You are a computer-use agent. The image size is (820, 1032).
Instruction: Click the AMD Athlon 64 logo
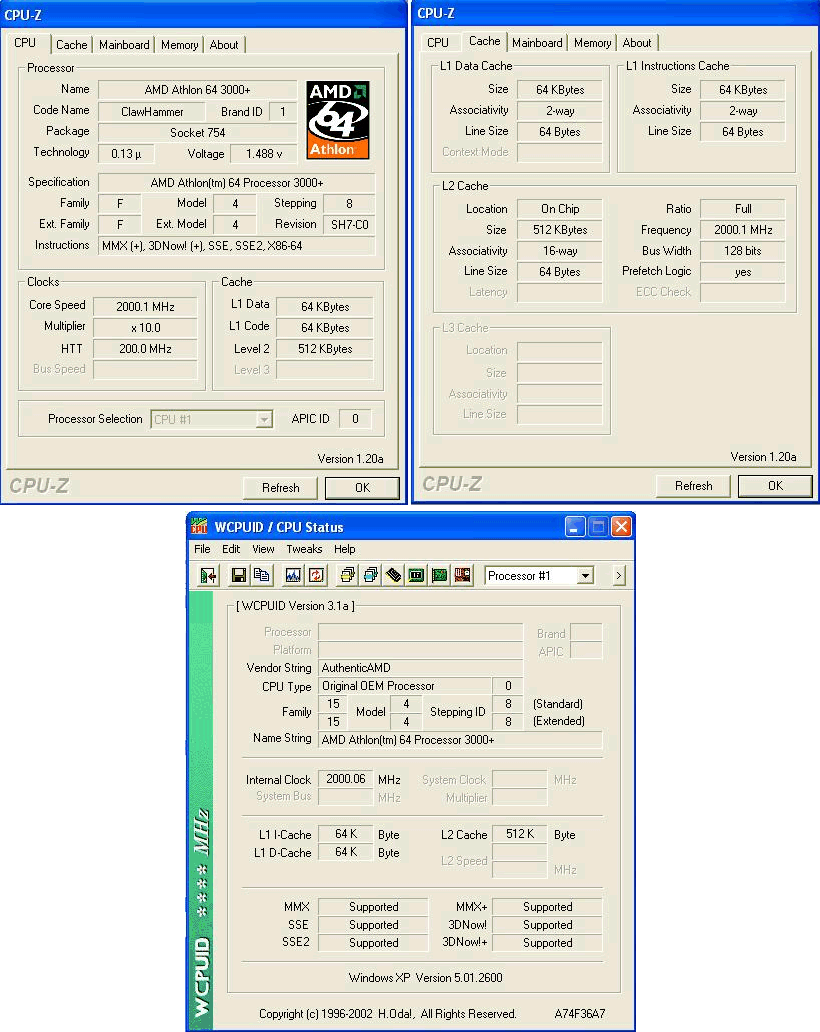coord(338,120)
